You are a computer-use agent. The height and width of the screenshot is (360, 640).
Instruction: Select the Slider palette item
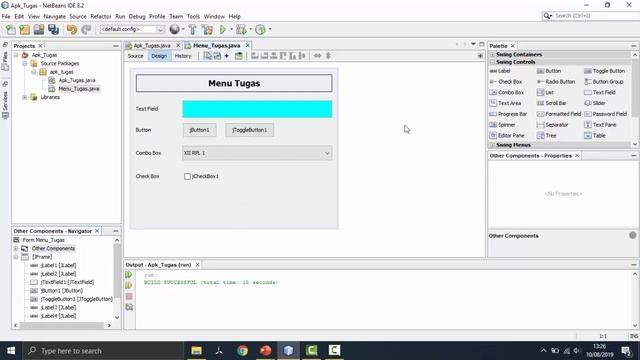tap(595, 103)
